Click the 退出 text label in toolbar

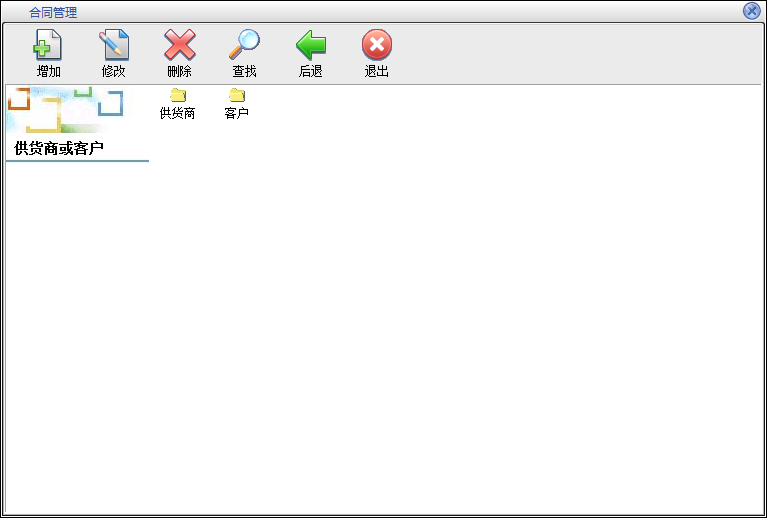point(376,72)
